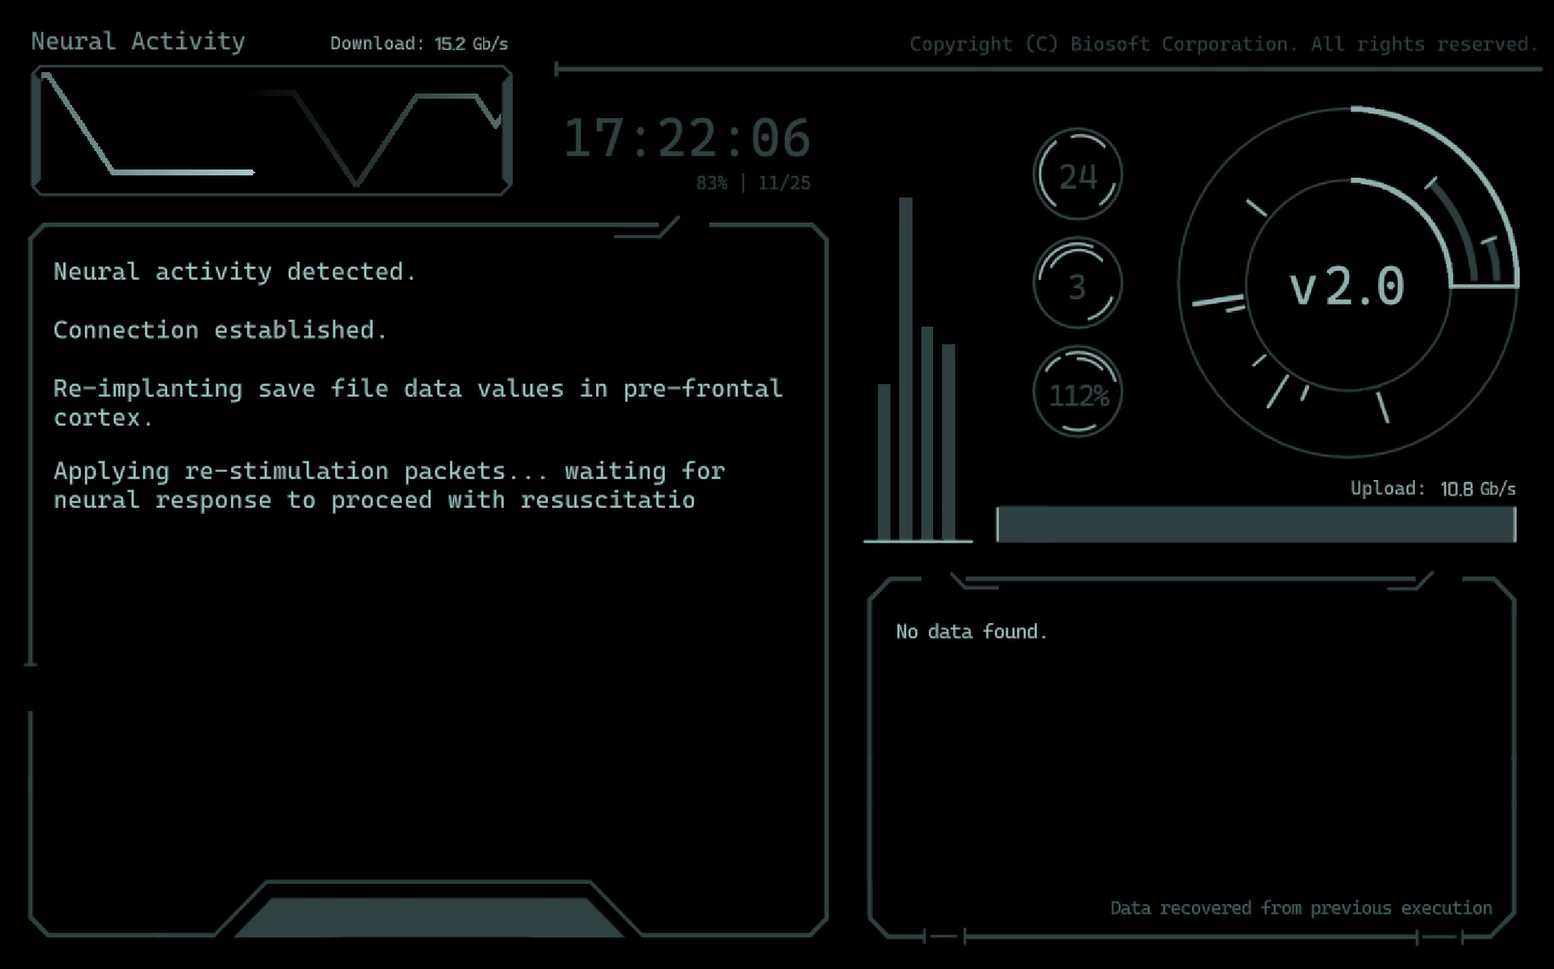Select the circular 3 gauge icon
This screenshot has height=969, width=1554.
(x=1077, y=282)
